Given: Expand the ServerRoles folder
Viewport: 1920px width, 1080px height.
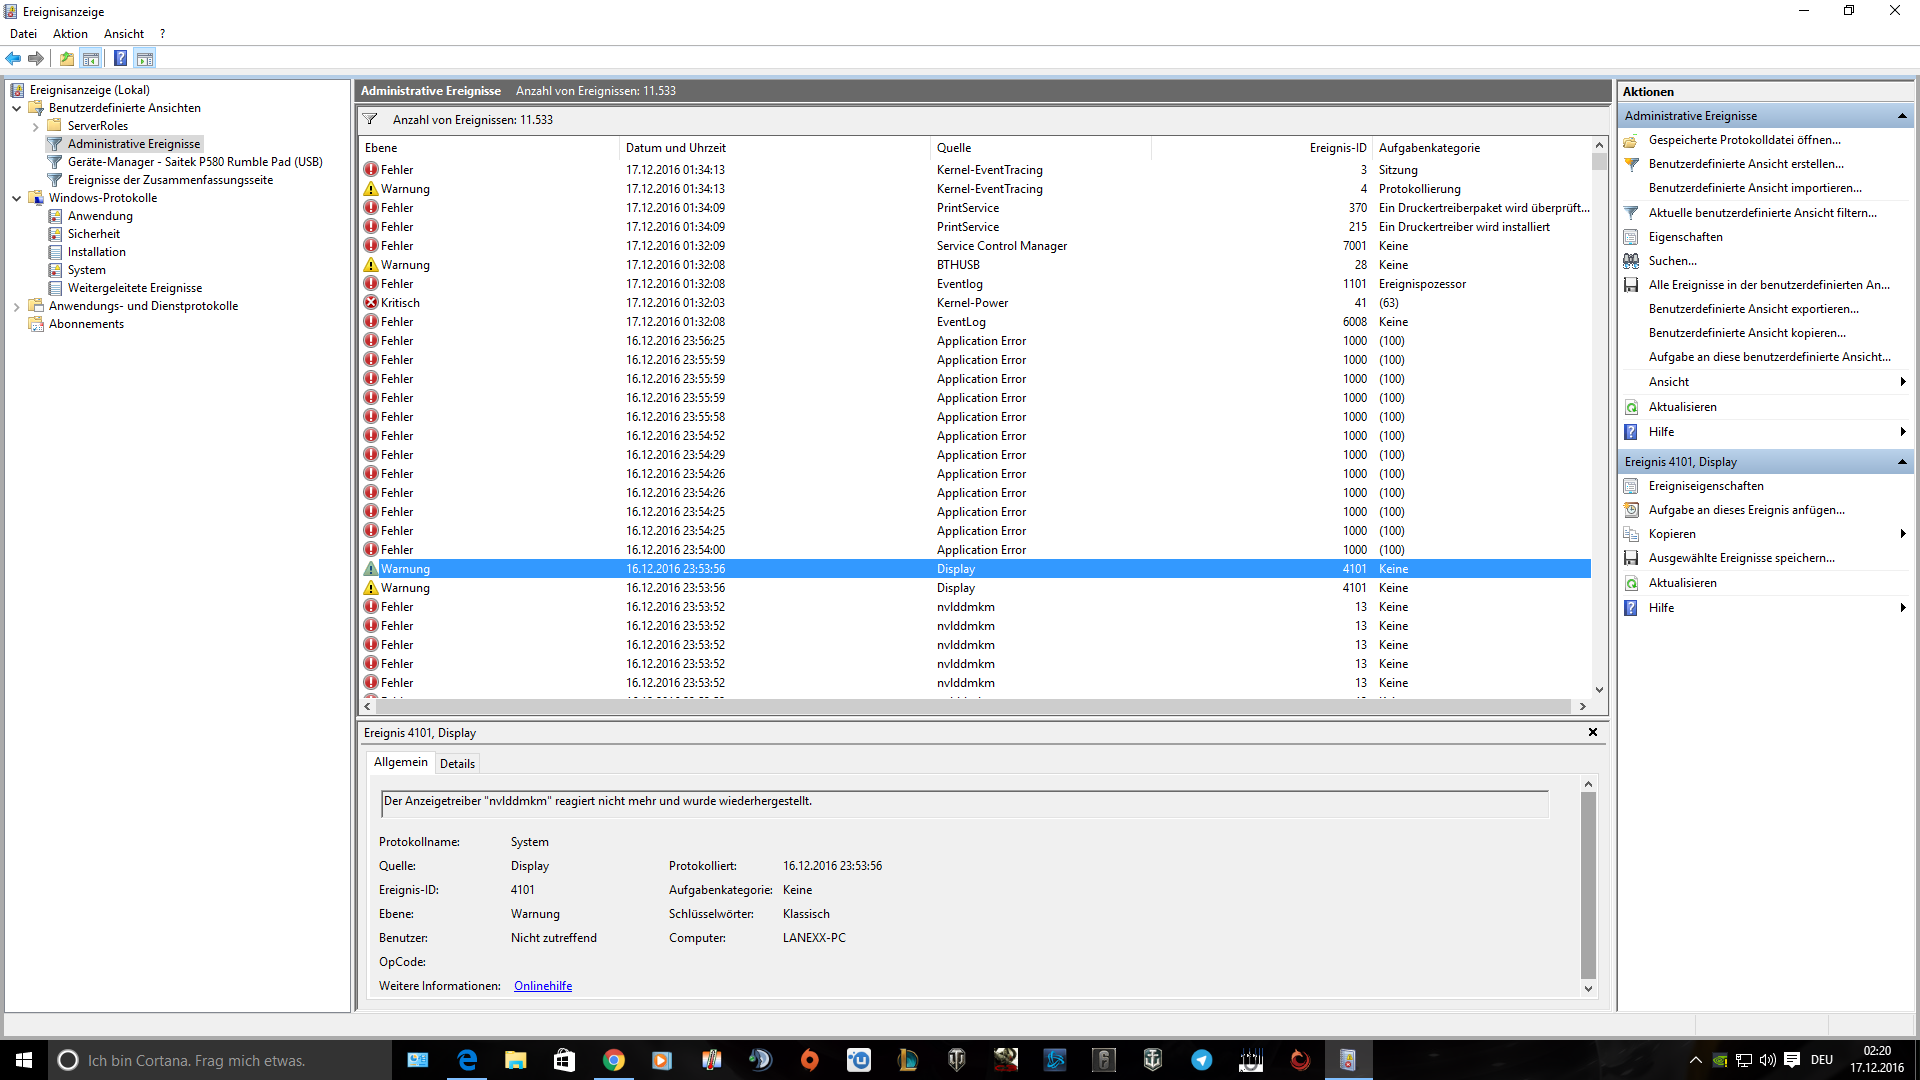Looking at the screenshot, I should (36, 126).
